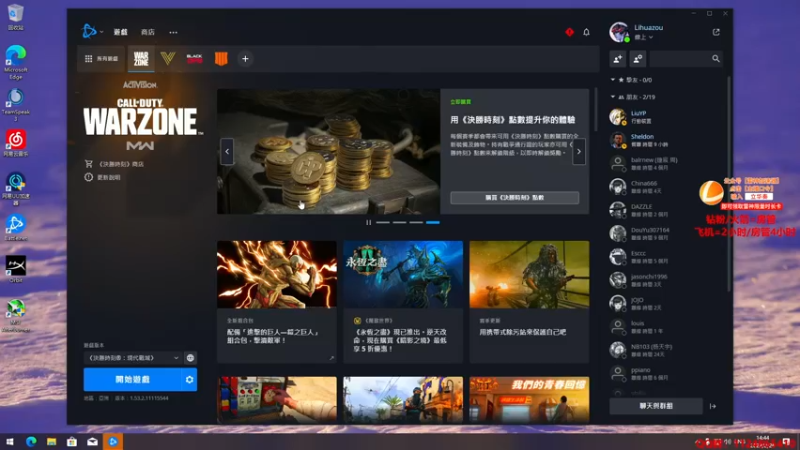Open the patch notes link
The height and width of the screenshot is (450, 800).
[103, 178]
